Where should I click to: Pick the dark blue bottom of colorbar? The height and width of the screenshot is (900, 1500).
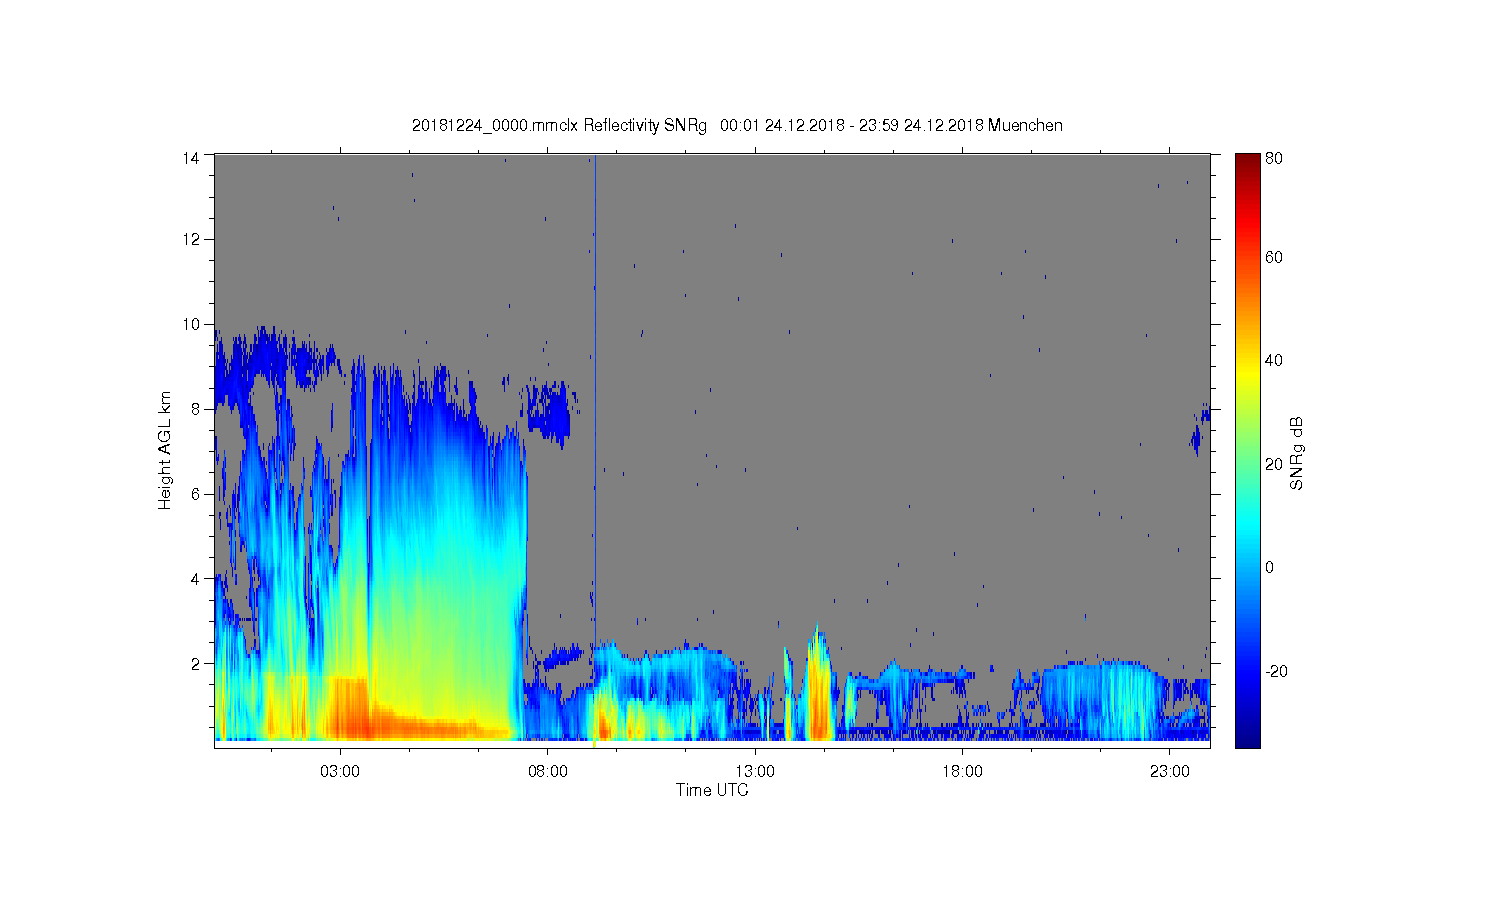point(1247,735)
